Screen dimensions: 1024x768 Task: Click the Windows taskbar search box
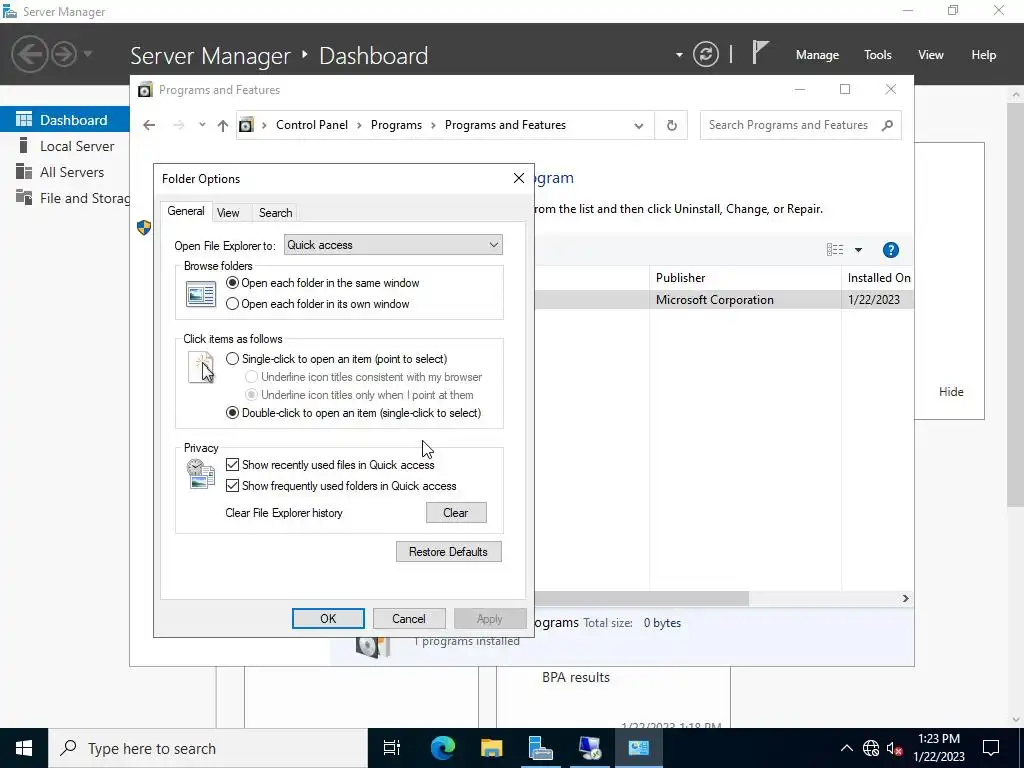[208, 748]
